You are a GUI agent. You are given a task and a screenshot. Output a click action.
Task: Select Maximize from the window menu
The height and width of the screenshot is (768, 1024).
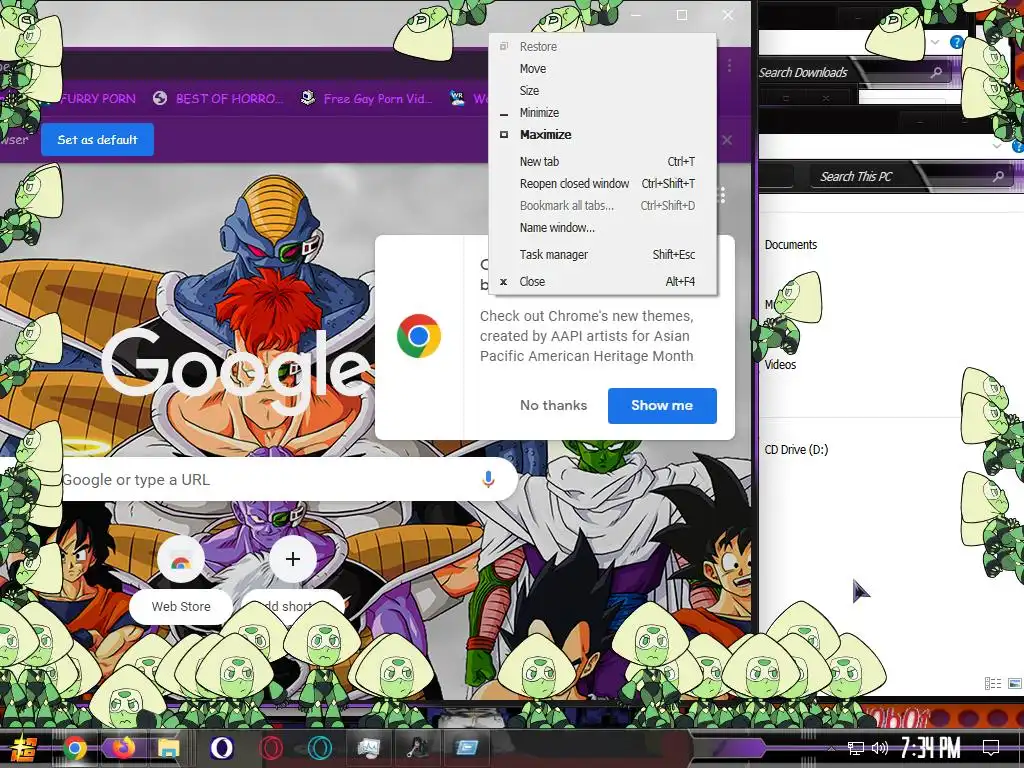pos(601,135)
